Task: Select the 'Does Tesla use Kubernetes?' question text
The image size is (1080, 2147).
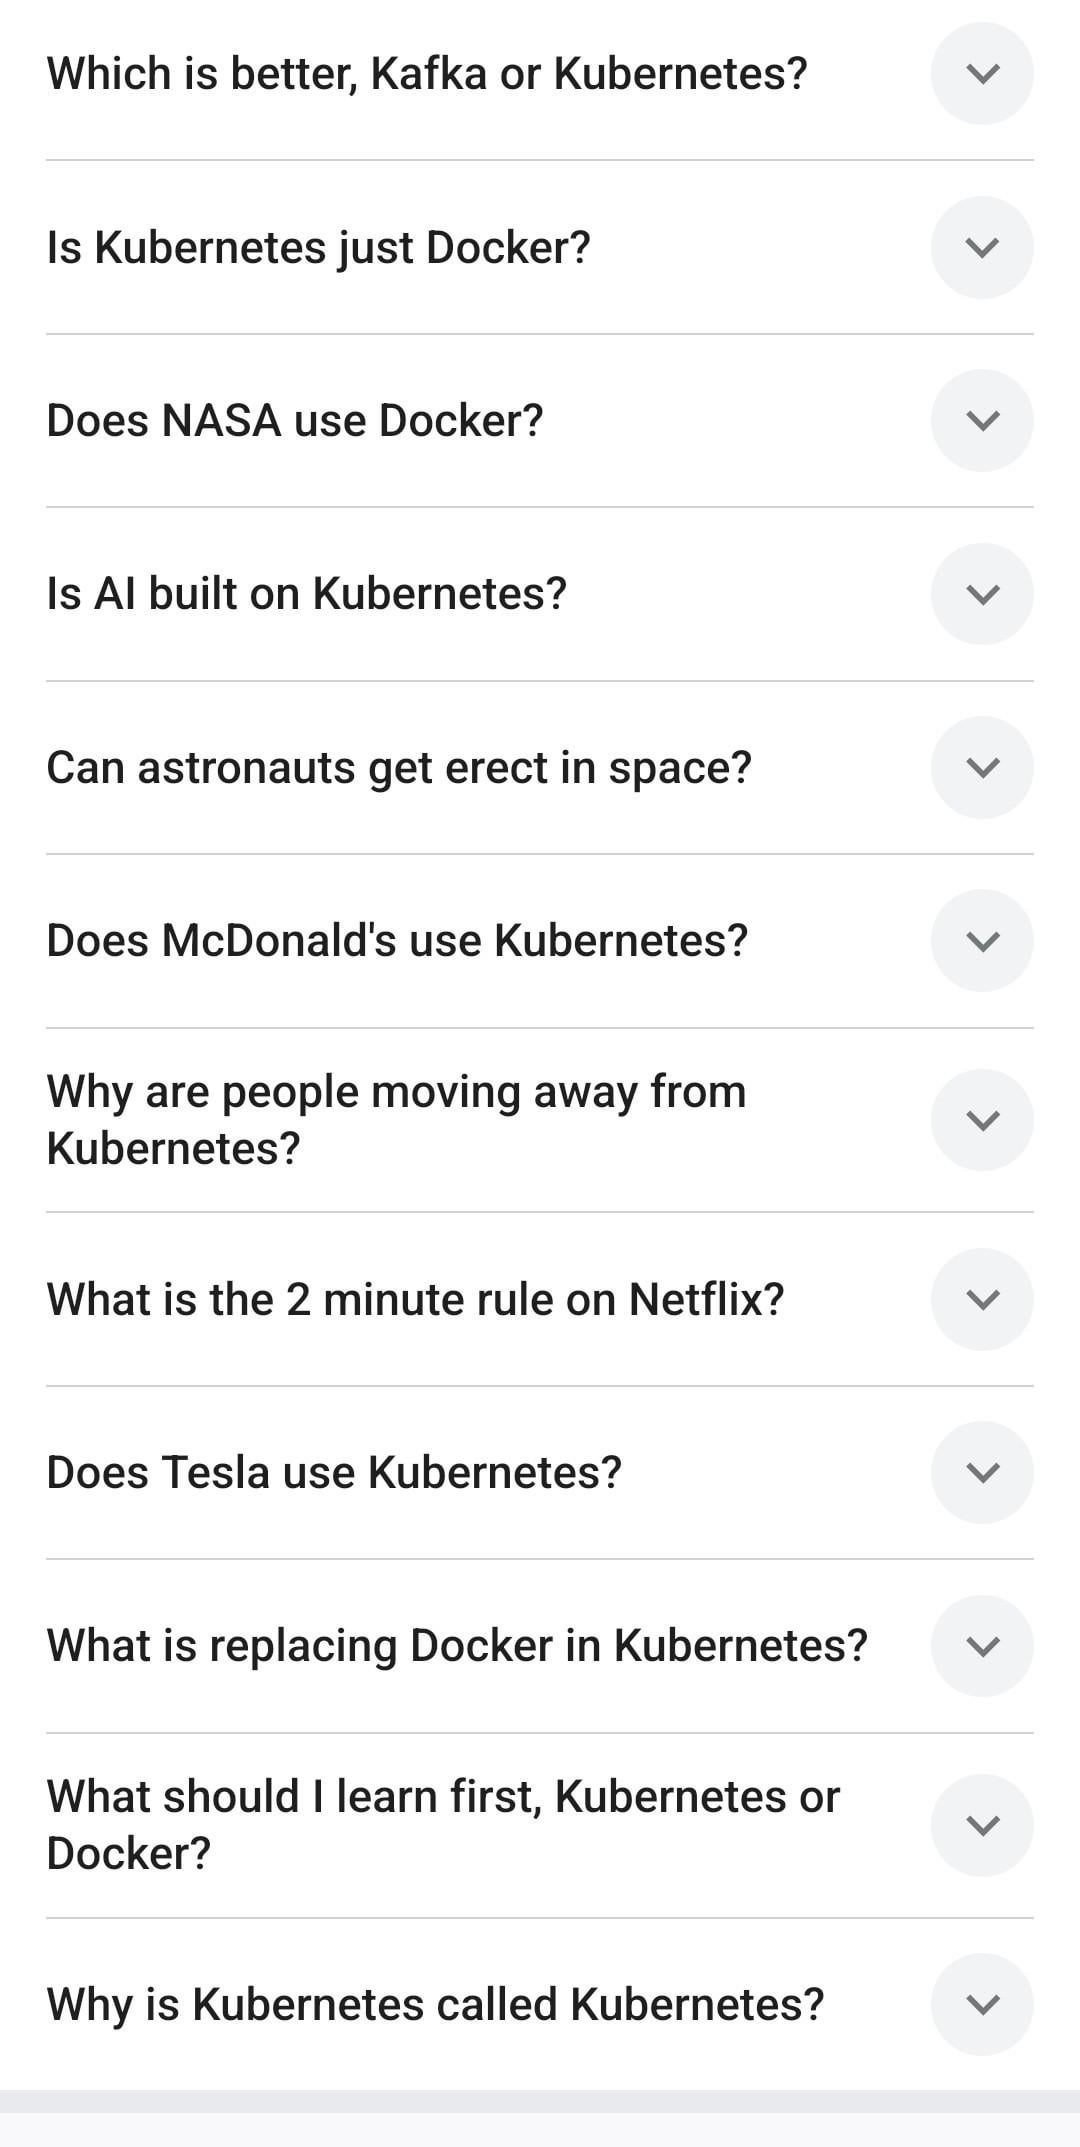Action: click(334, 1472)
